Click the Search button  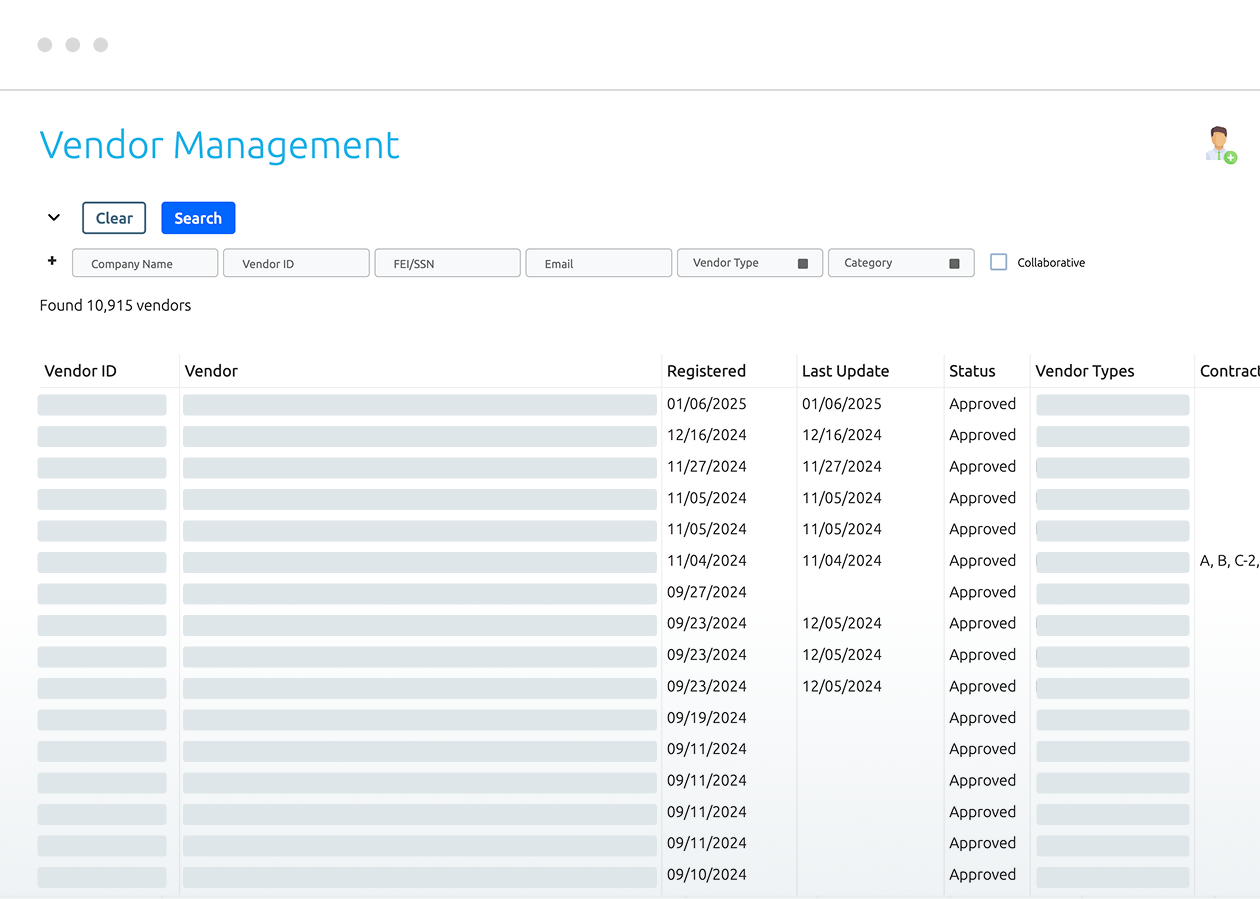tap(198, 218)
